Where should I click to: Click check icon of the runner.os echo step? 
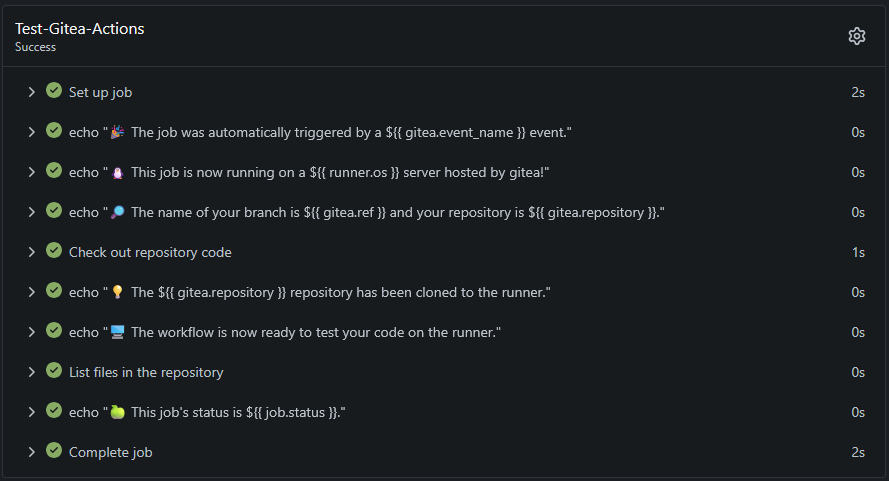(x=54, y=171)
